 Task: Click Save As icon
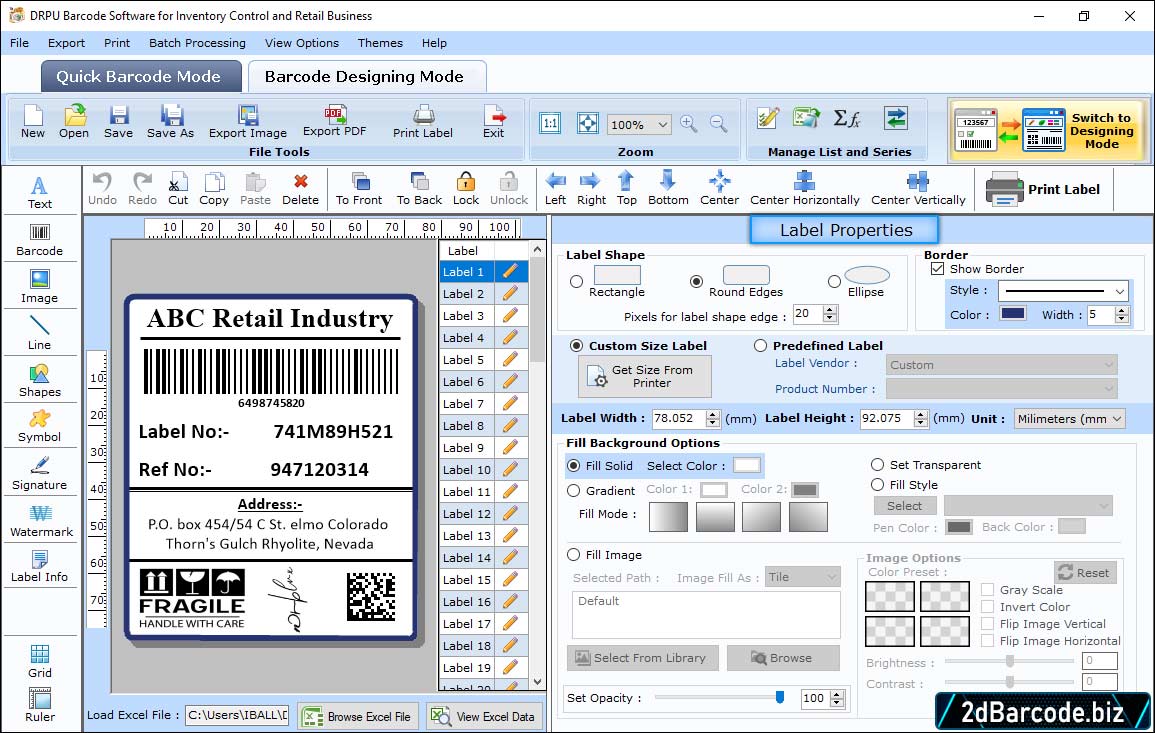point(170,122)
